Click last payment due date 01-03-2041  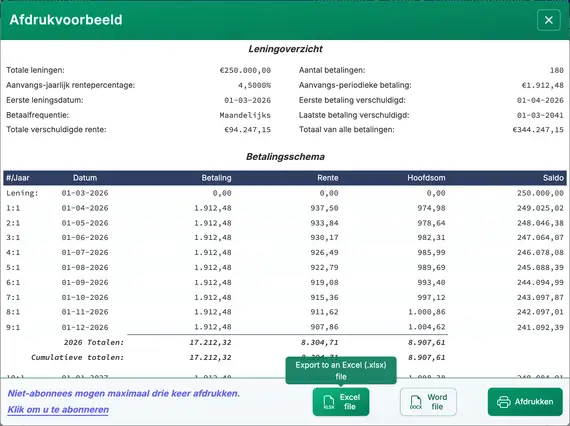point(540,115)
